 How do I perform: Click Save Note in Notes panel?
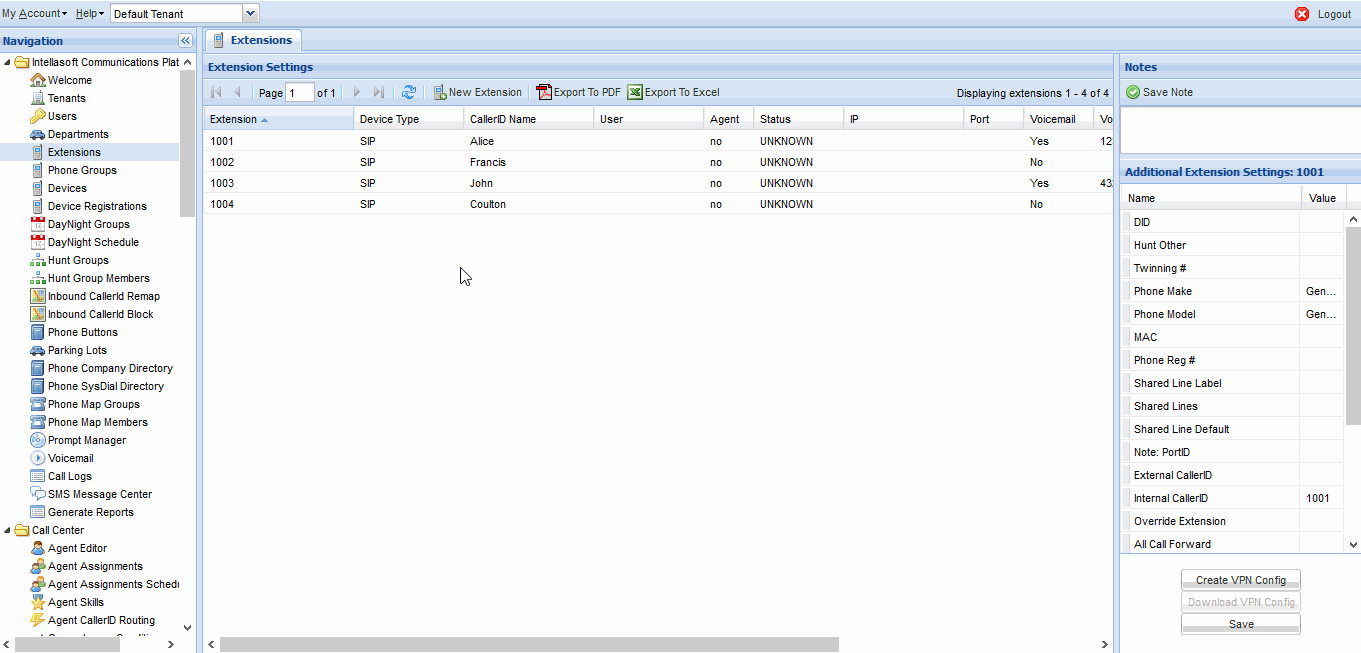[1160, 92]
